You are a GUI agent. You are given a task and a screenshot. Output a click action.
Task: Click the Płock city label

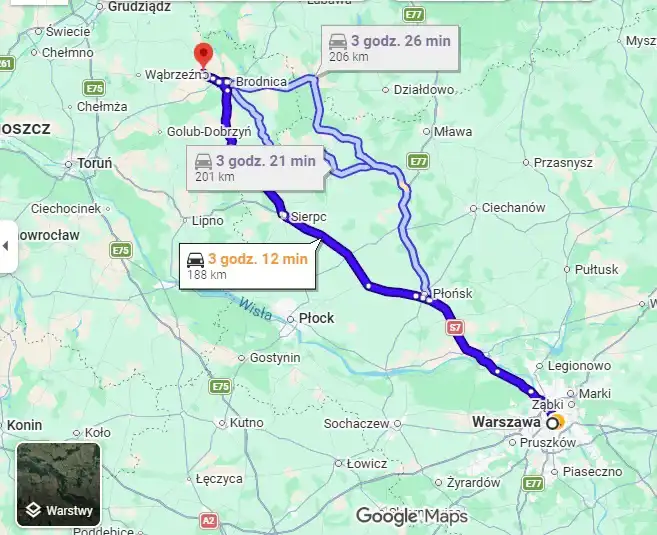[316, 318]
